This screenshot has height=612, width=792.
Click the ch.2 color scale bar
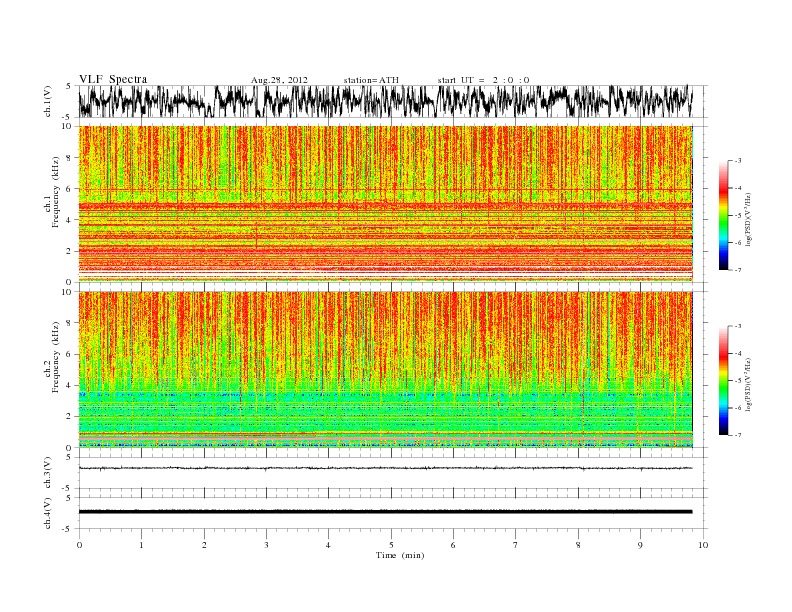723,381
